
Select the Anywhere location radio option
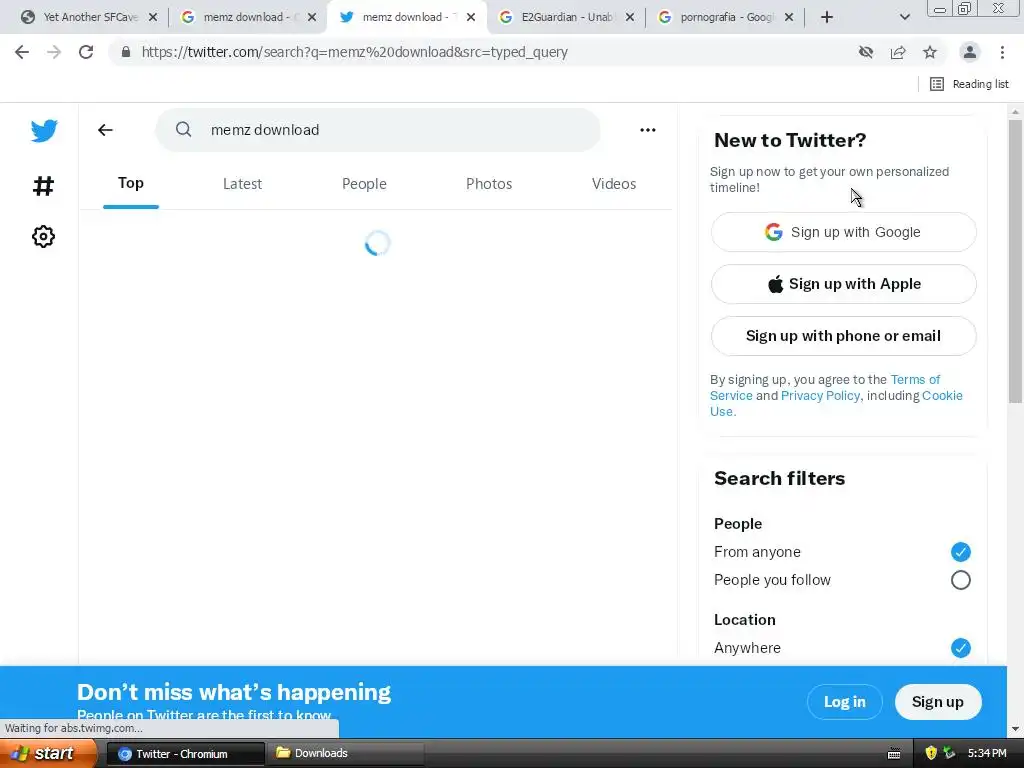pyautogui.click(x=960, y=648)
